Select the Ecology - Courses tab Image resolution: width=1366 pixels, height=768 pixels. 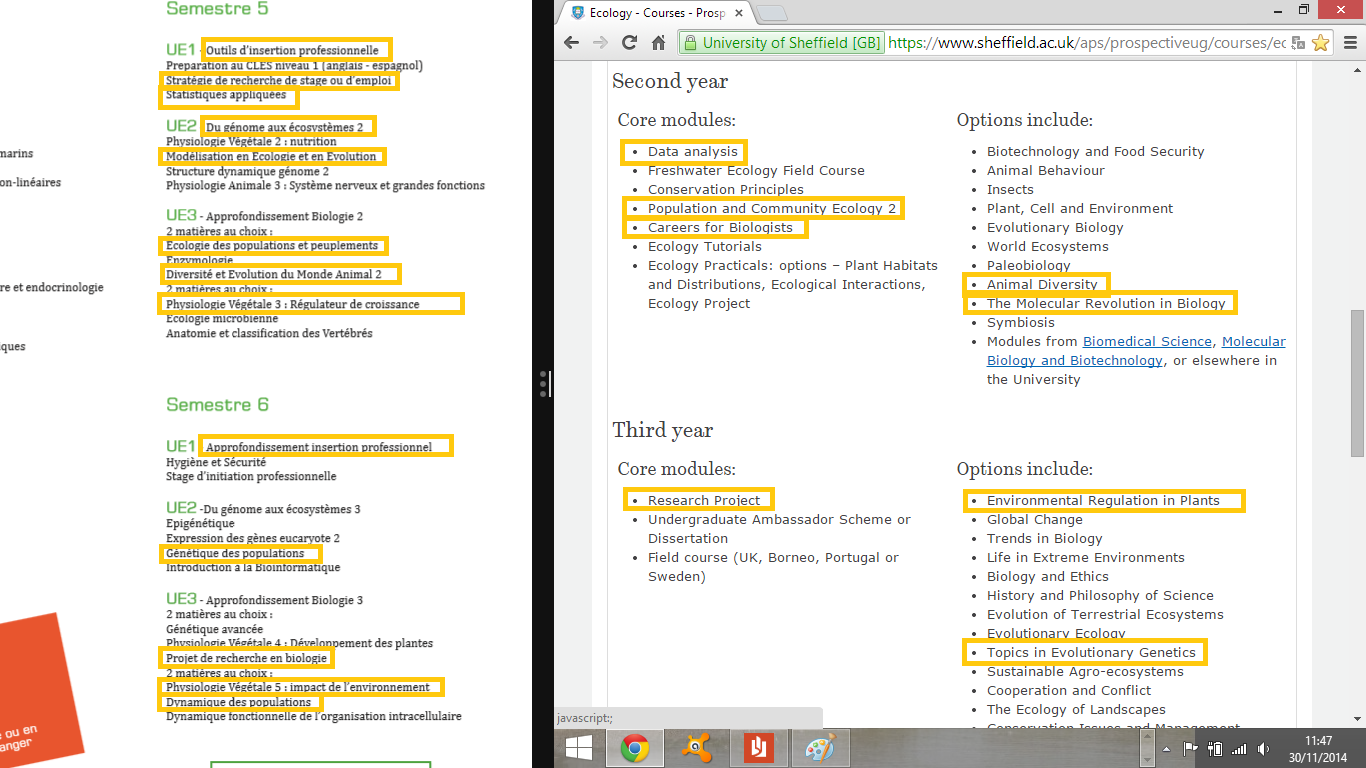[650, 13]
